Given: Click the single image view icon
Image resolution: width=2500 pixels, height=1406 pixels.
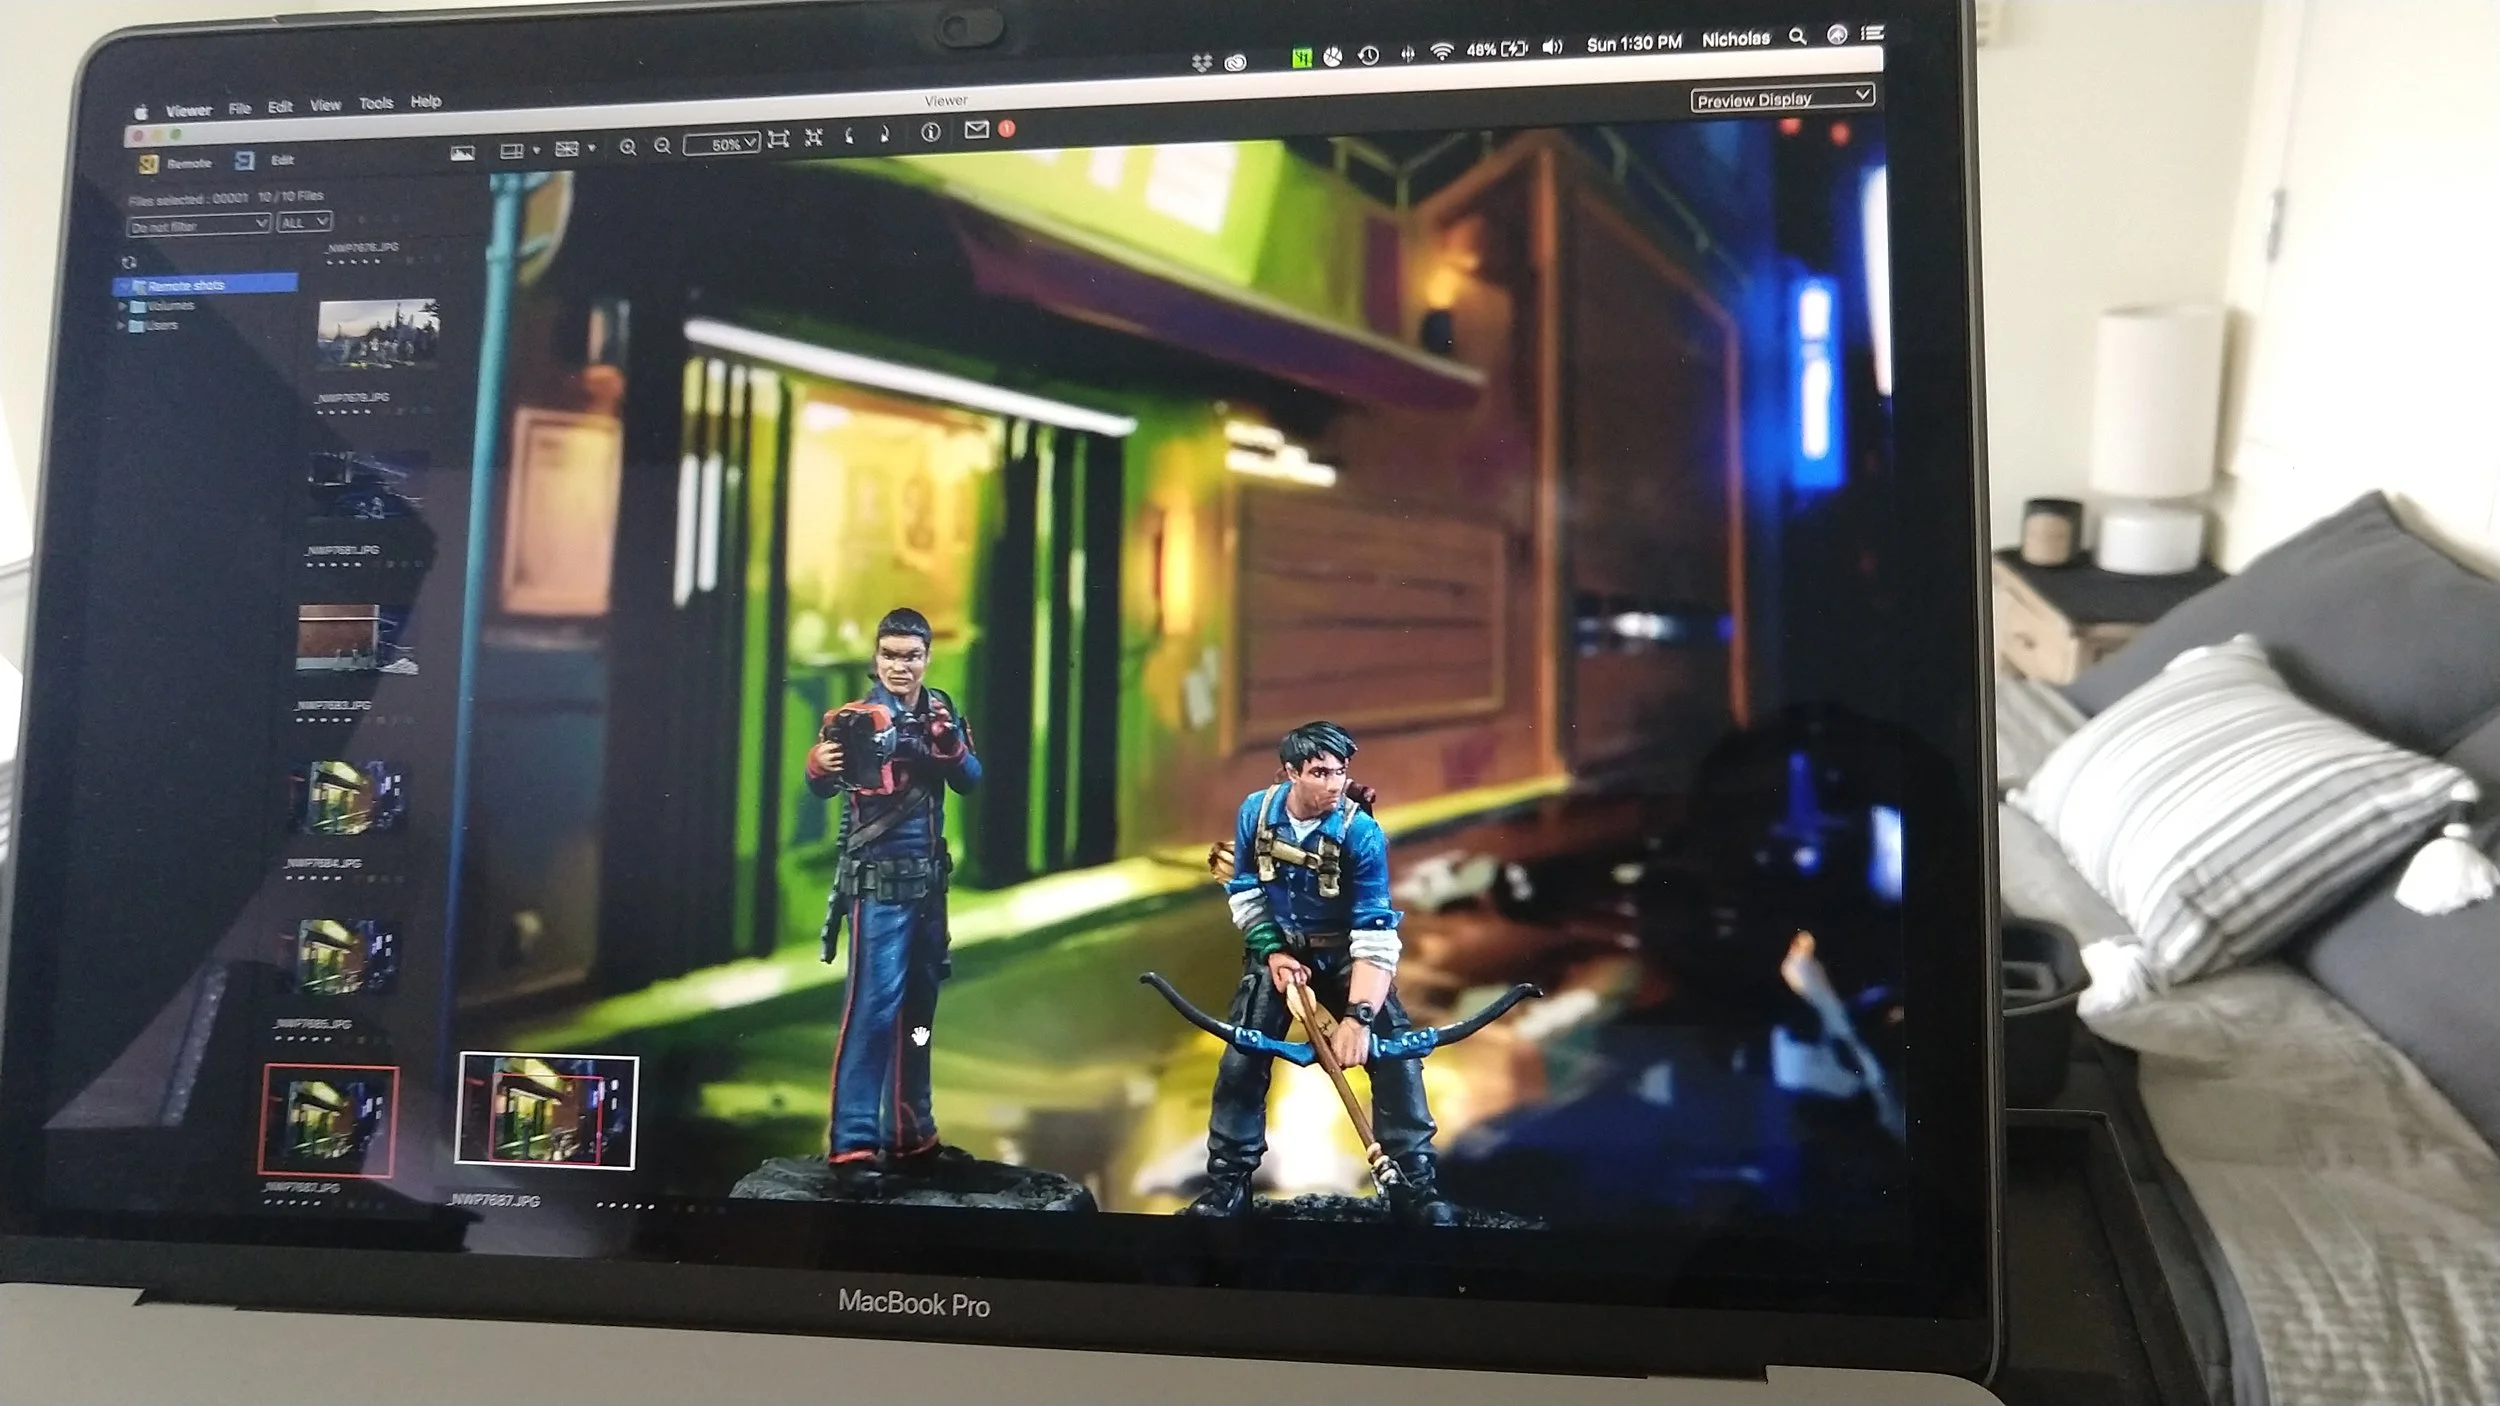Looking at the screenshot, I should (462, 153).
